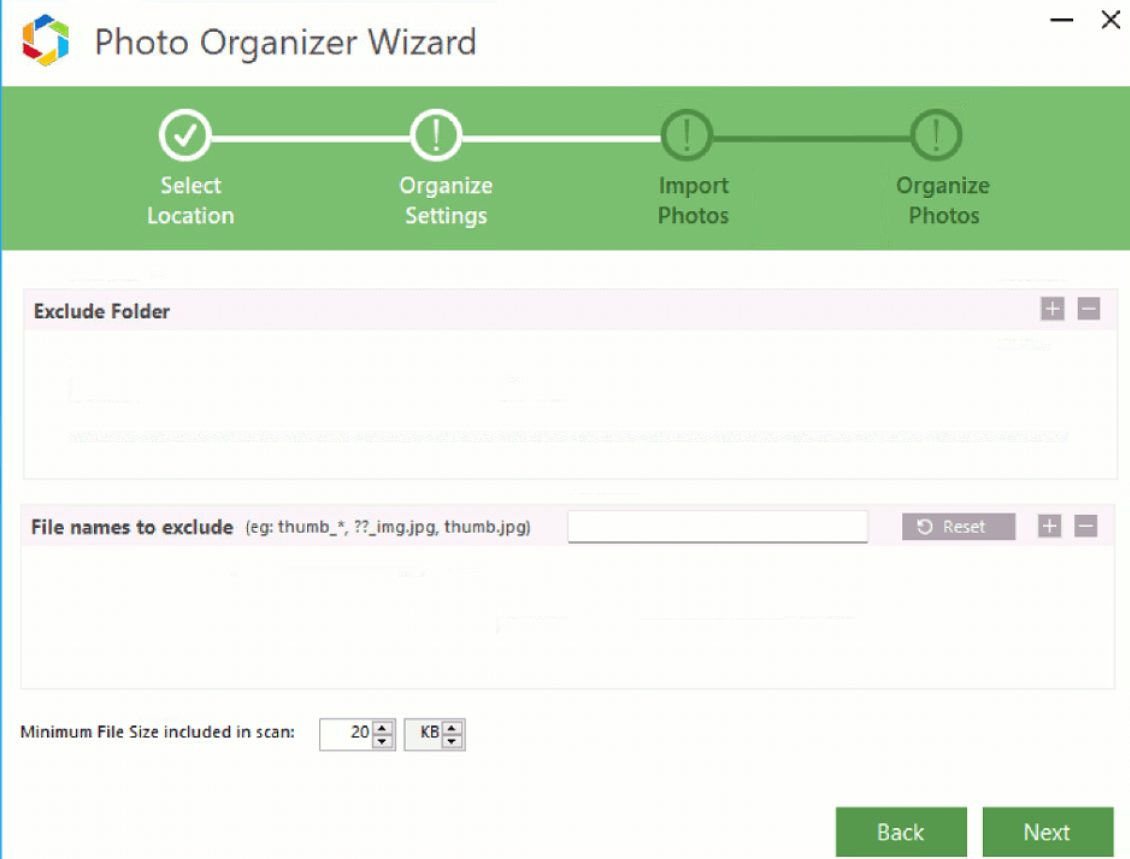
Task: Decrease minimum file size value
Action: 384,741
